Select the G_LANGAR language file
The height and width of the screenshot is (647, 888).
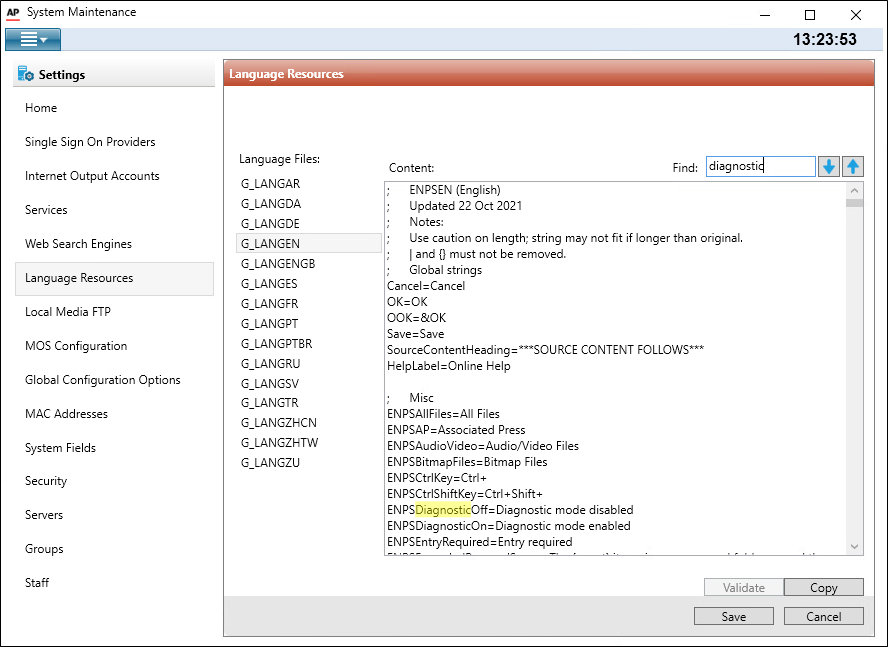coord(270,184)
